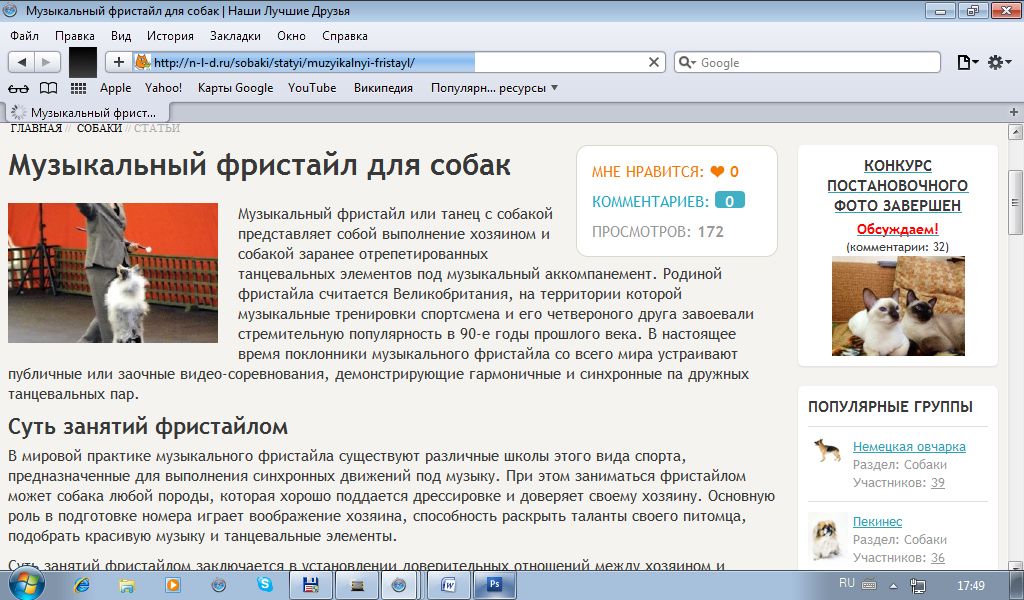Stop loading with the X in address bar
This screenshot has height=600, width=1024.
click(x=653, y=62)
